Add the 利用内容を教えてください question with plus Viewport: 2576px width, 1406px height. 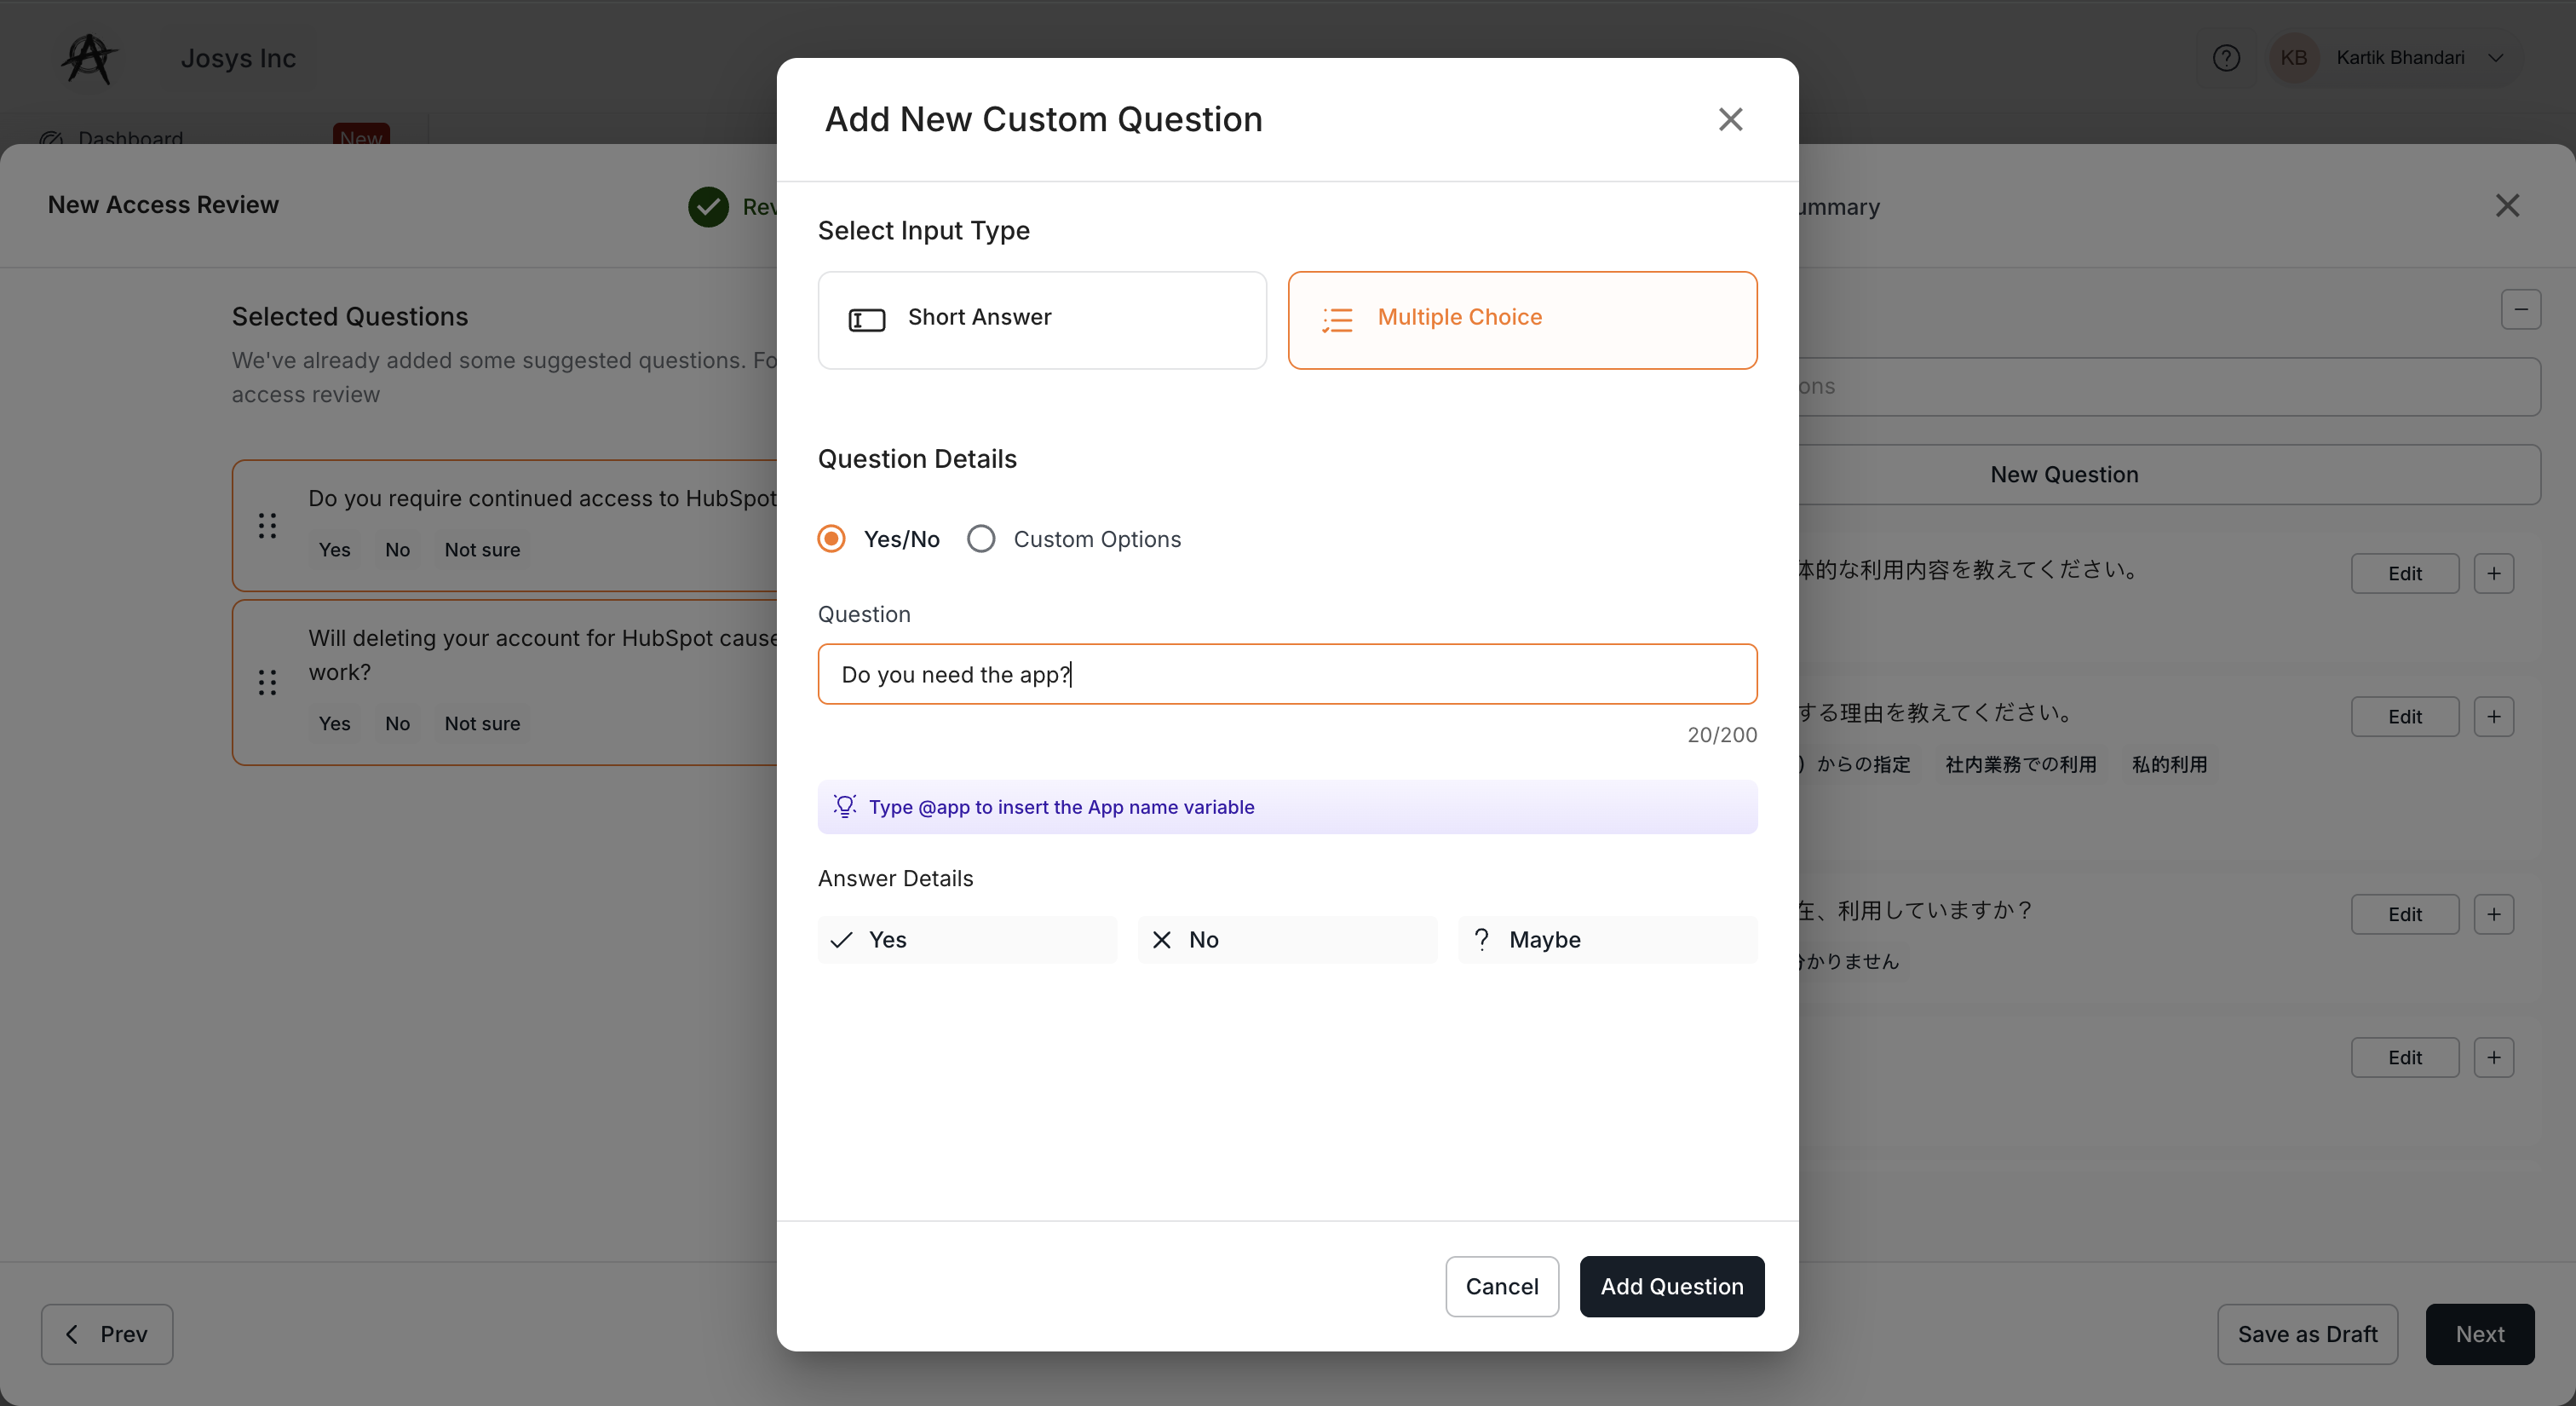pos(2494,573)
